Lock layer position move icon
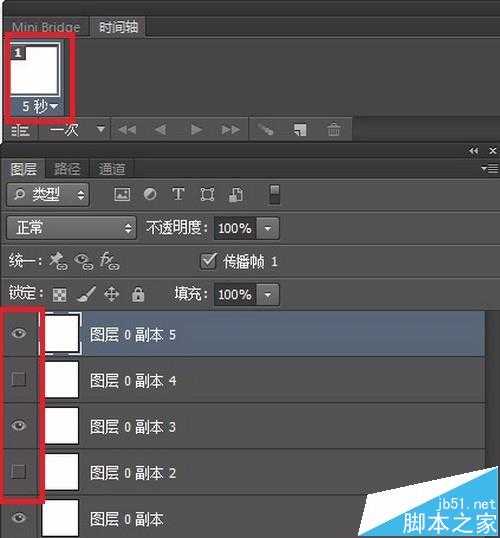500x538 pixels. point(112,295)
